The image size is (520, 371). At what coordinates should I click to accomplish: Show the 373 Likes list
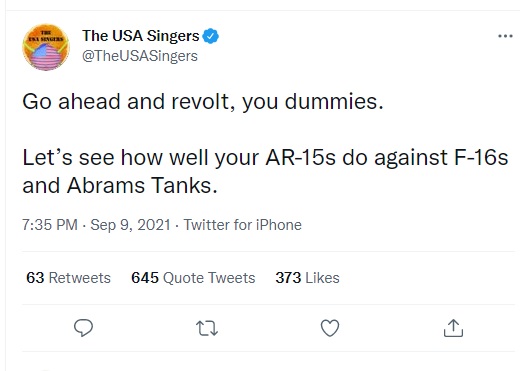[307, 278]
